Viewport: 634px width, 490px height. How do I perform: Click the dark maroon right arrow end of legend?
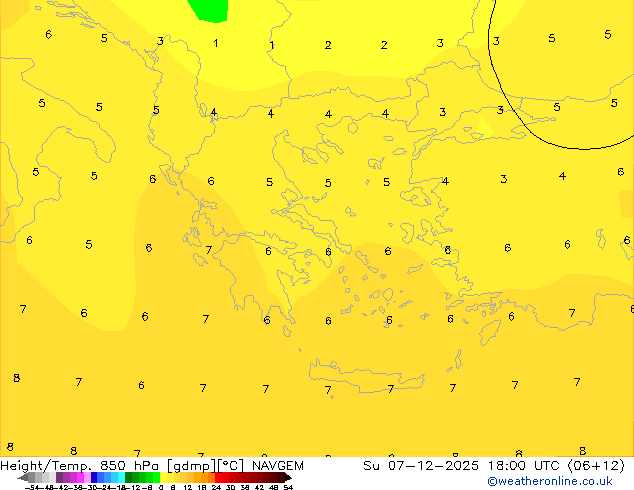pos(287,478)
